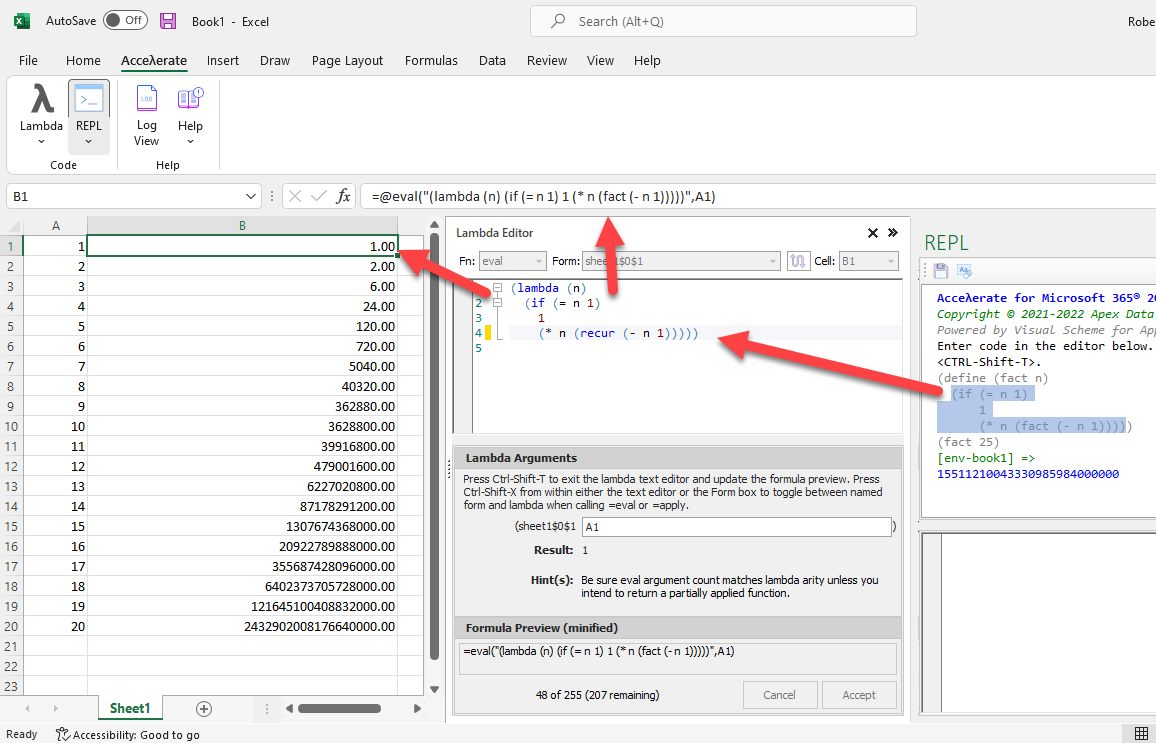This screenshot has width=1156, height=743.
Task: Select the Sheet1 sheet tab
Action: coord(130,708)
